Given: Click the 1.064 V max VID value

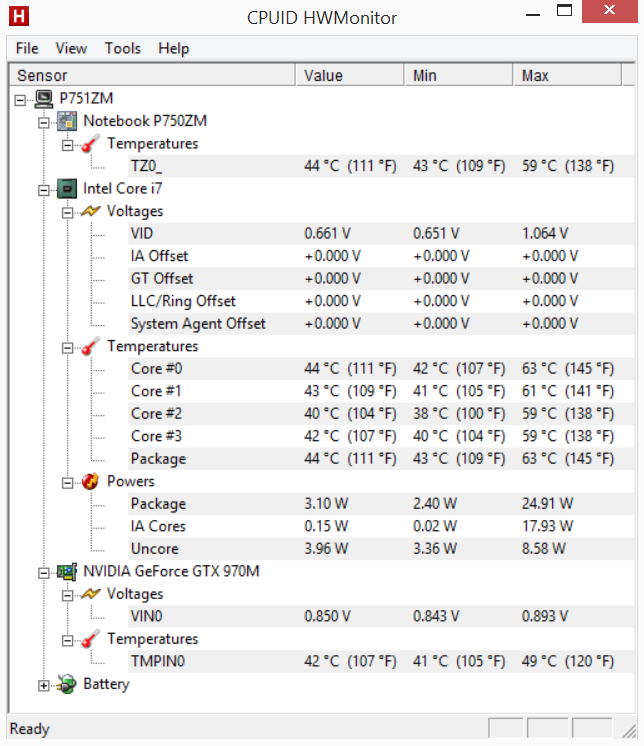Looking at the screenshot, I should pos(545,234).
